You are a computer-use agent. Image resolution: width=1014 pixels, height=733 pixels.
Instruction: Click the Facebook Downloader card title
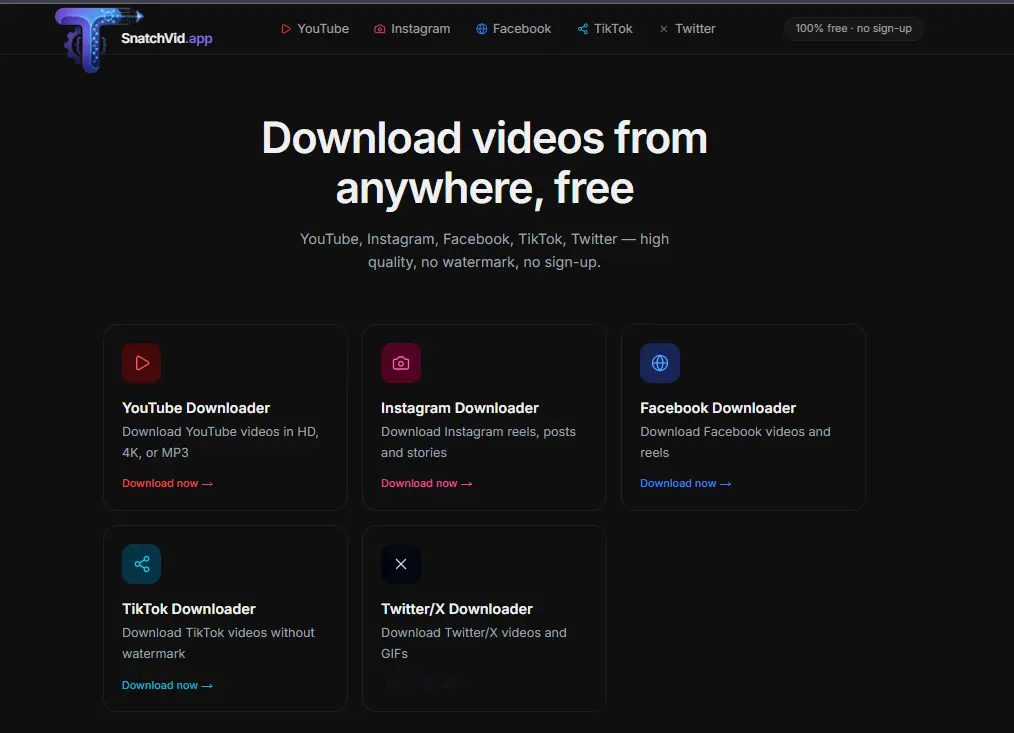point(718,408)
